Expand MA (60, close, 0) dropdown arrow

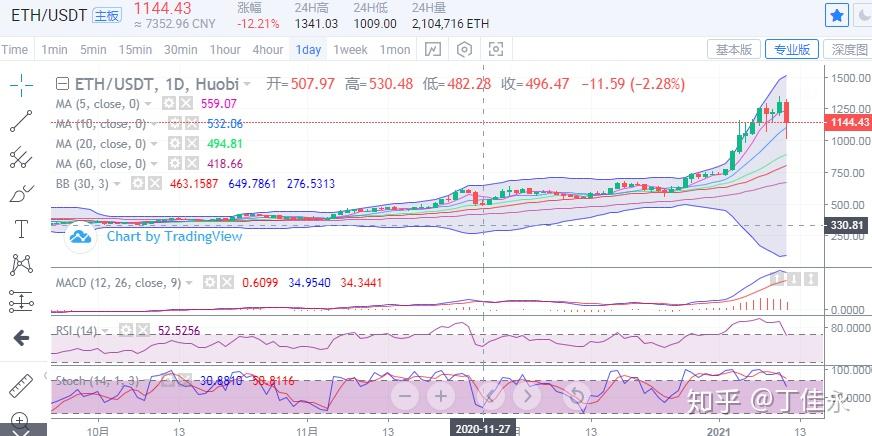(x=154, y=164)
